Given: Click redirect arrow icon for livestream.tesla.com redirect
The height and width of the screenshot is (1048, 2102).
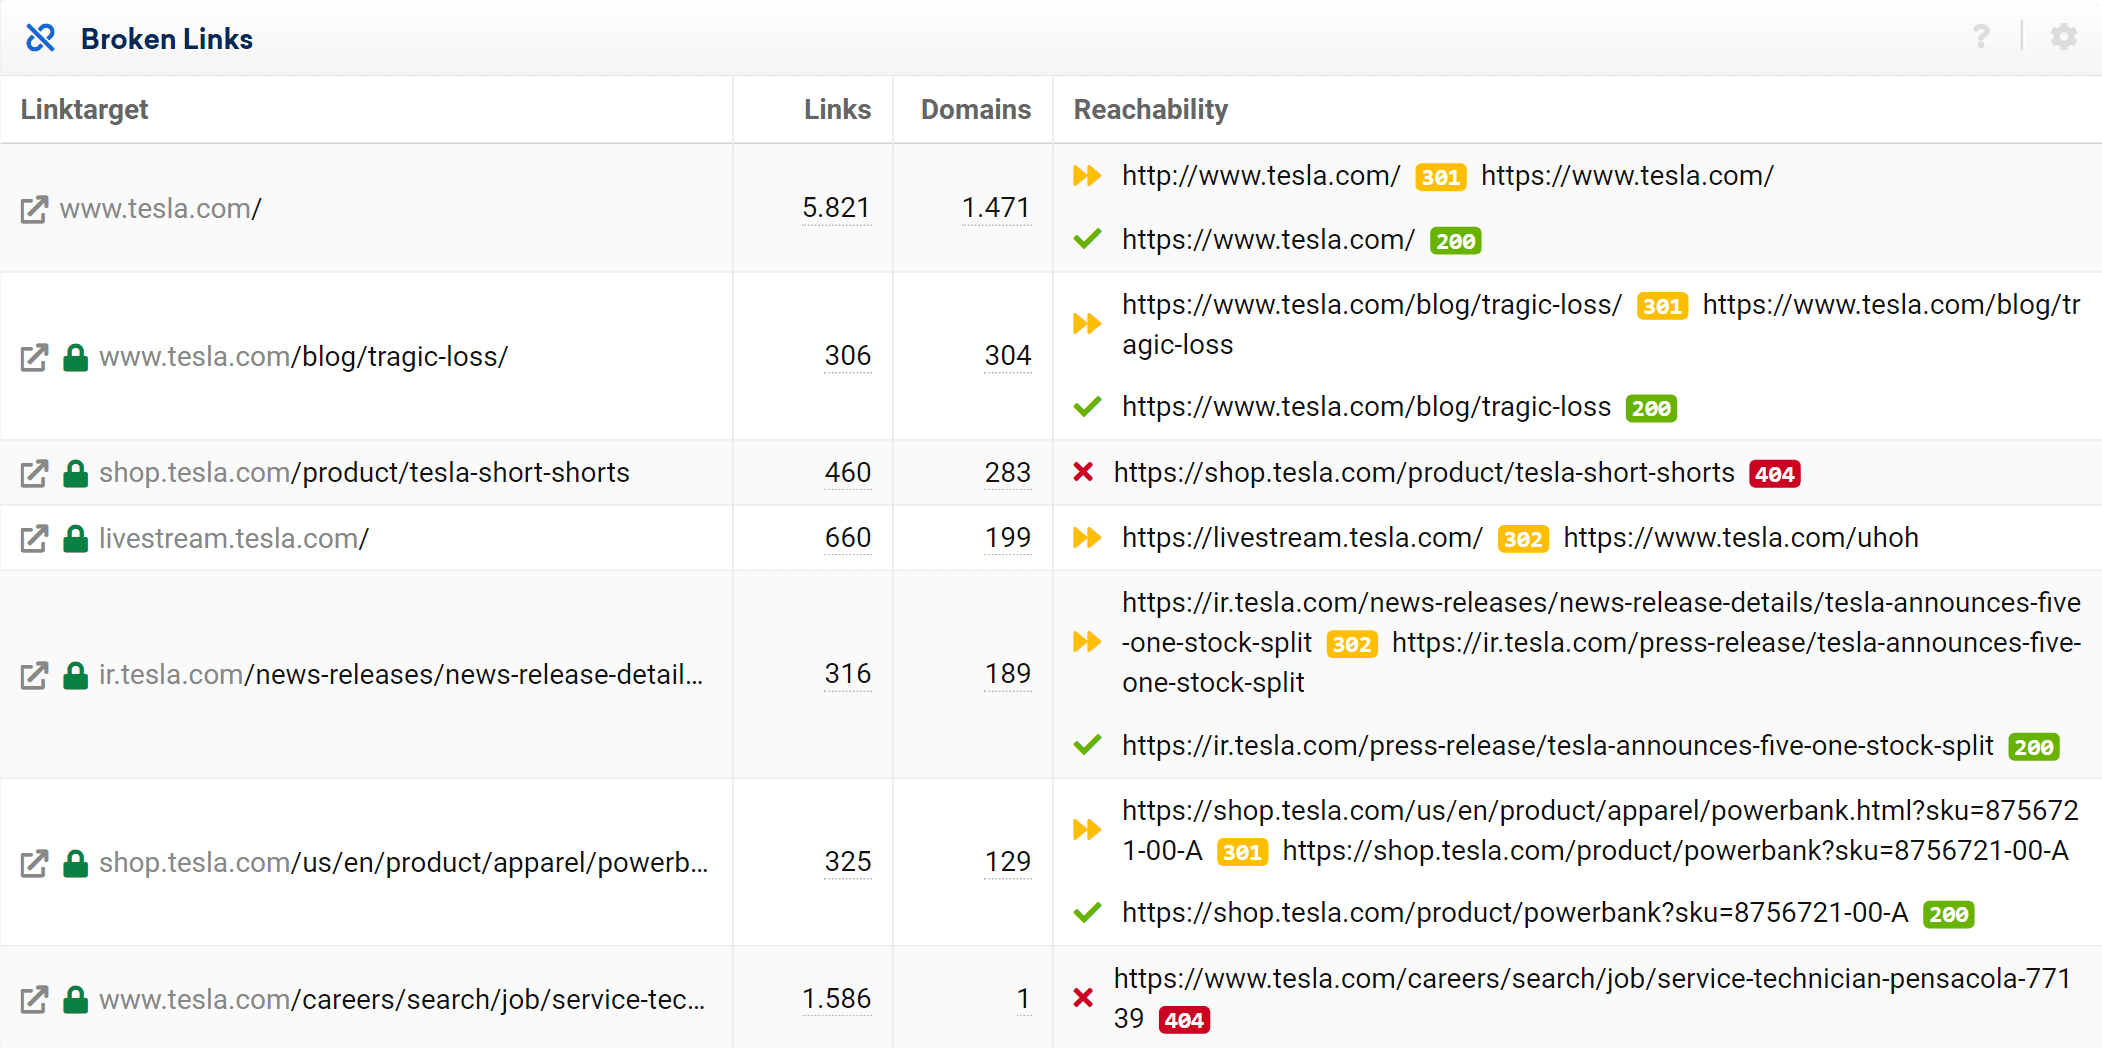Looking at the screenshot, I should [x=1087, y=538].
